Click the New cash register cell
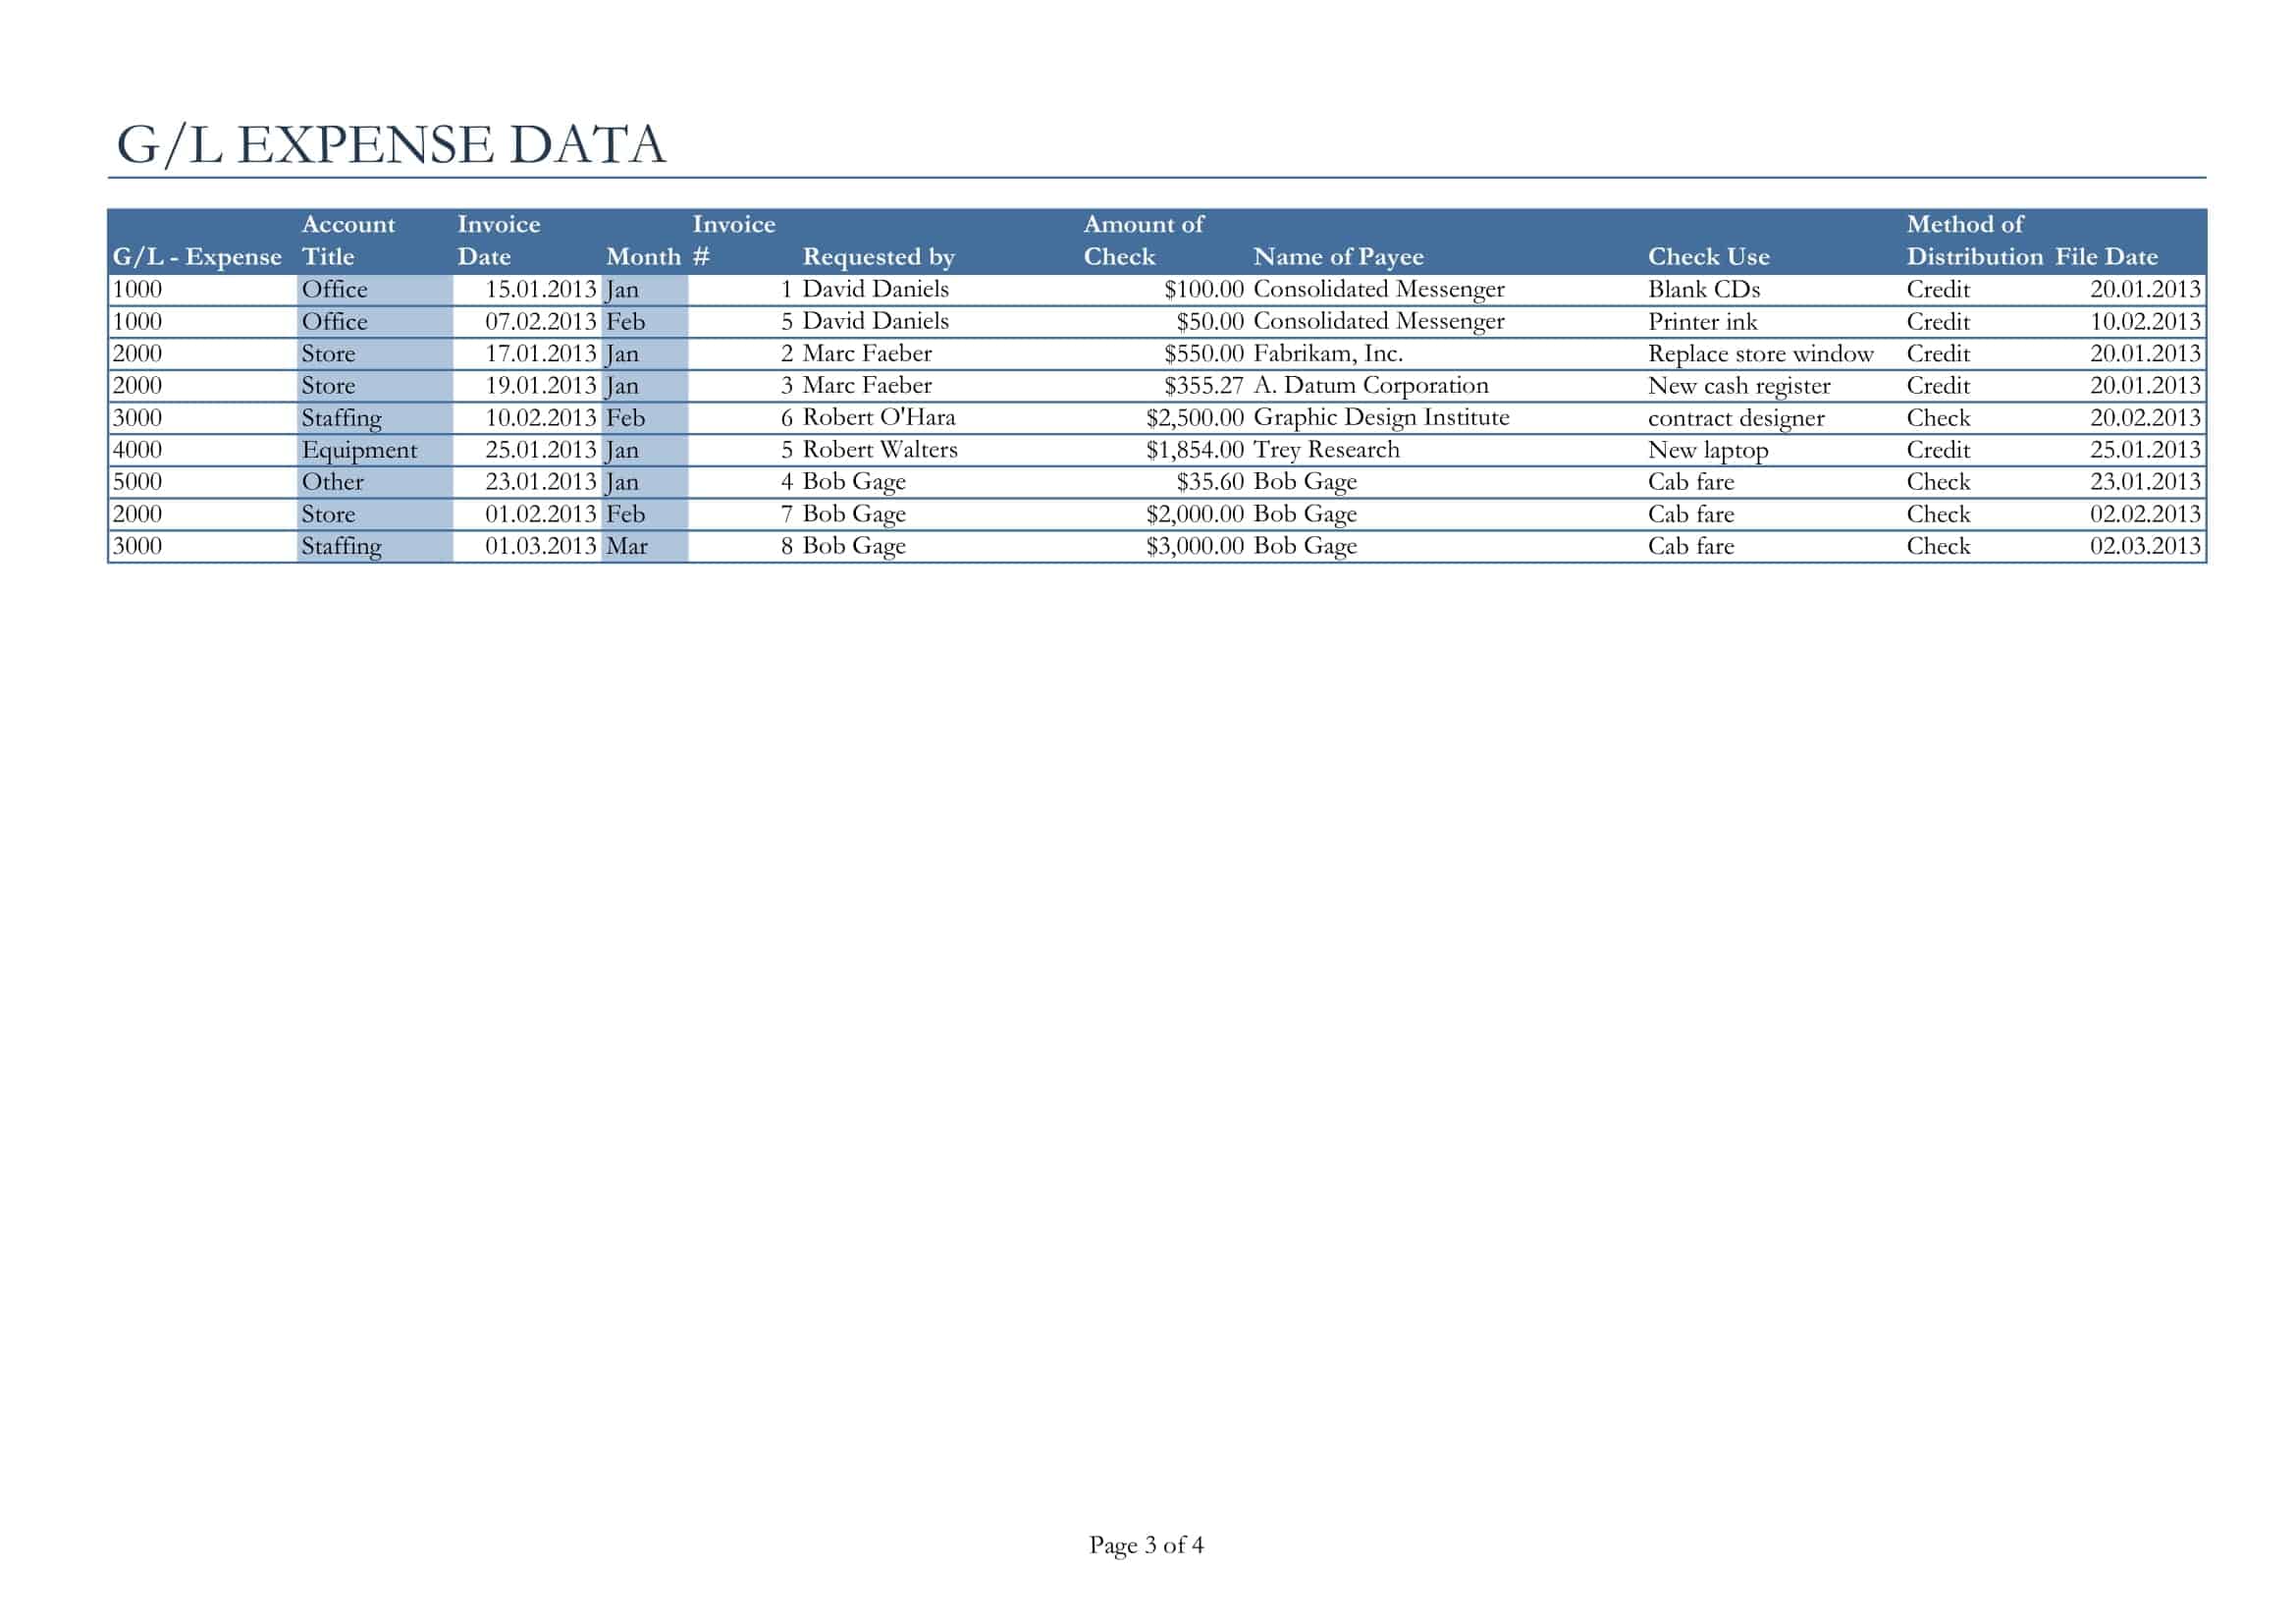The image size is (2296, 1624). (x=1739, y=386)
